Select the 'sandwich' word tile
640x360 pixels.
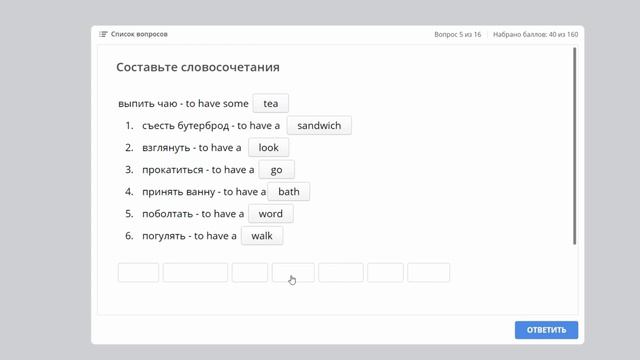point(319,125)
